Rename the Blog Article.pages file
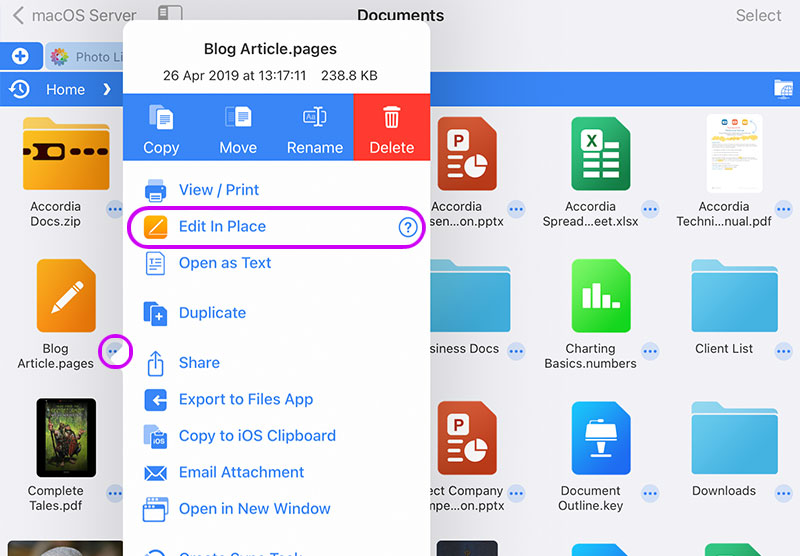 pos(315,128)
